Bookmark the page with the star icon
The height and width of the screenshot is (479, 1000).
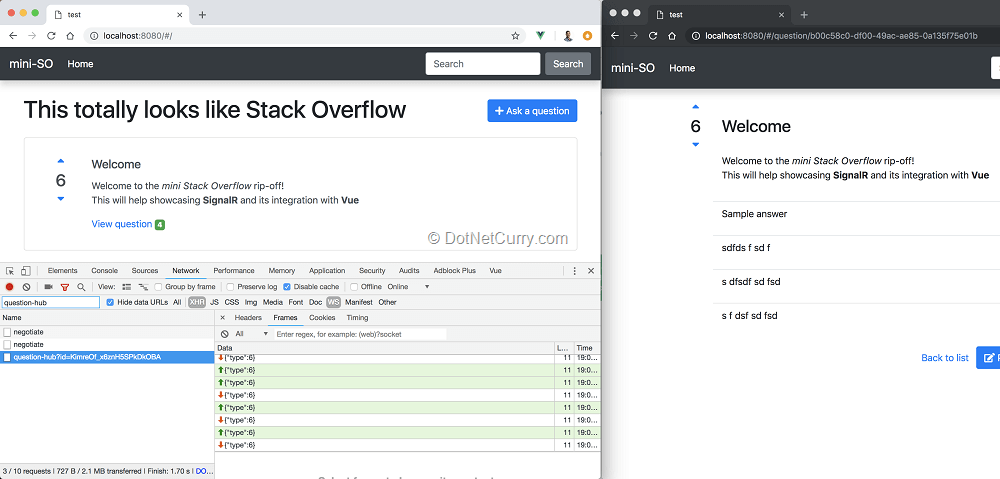515,36
